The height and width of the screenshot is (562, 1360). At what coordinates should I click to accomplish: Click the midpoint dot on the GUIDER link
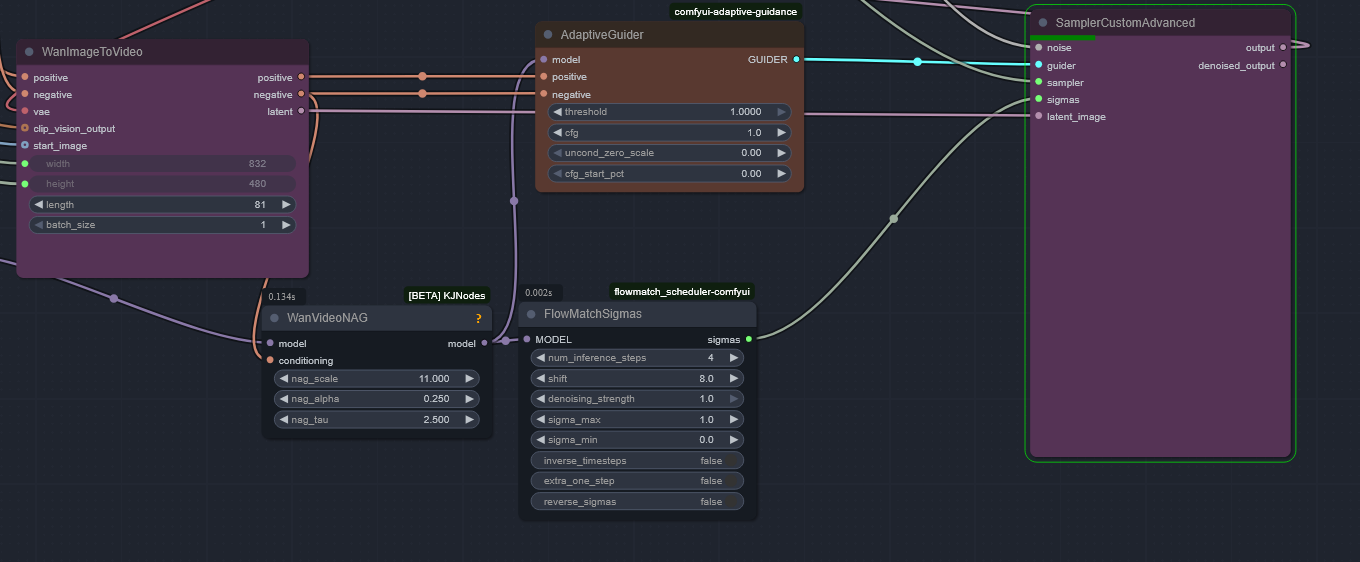[x=917, y=62]
